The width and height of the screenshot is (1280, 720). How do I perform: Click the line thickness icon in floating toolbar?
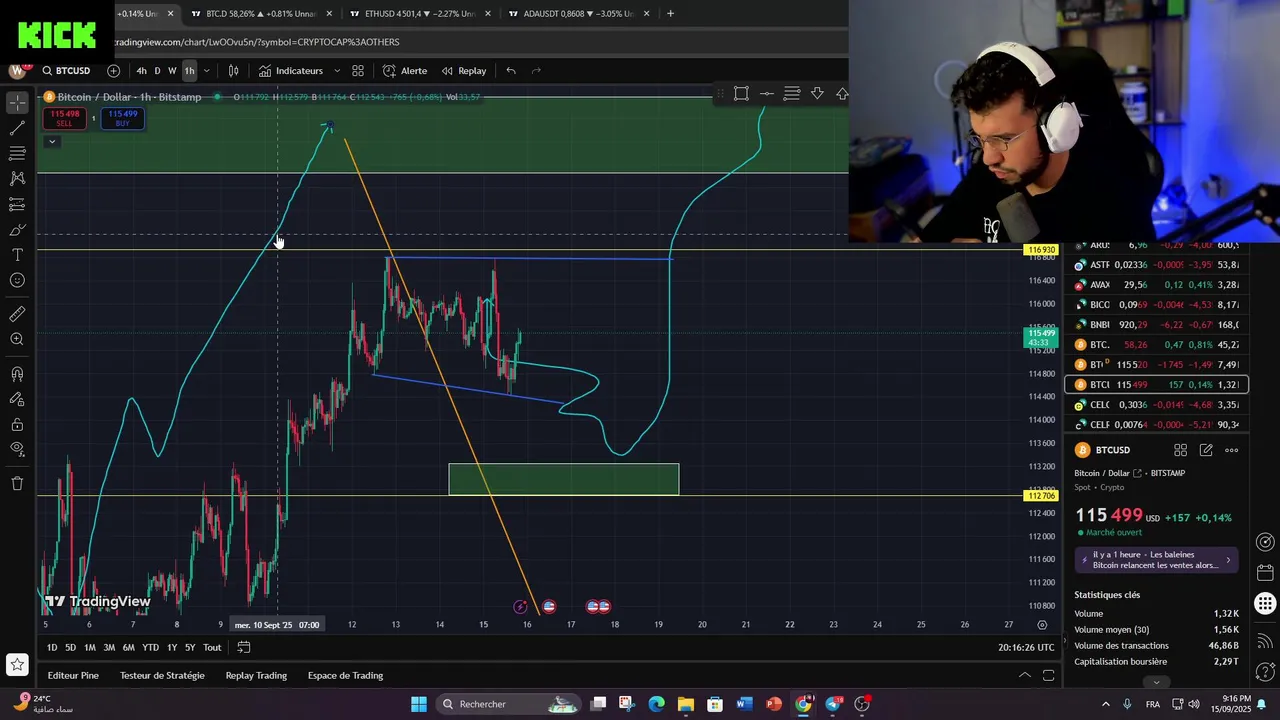pos(792,93)
